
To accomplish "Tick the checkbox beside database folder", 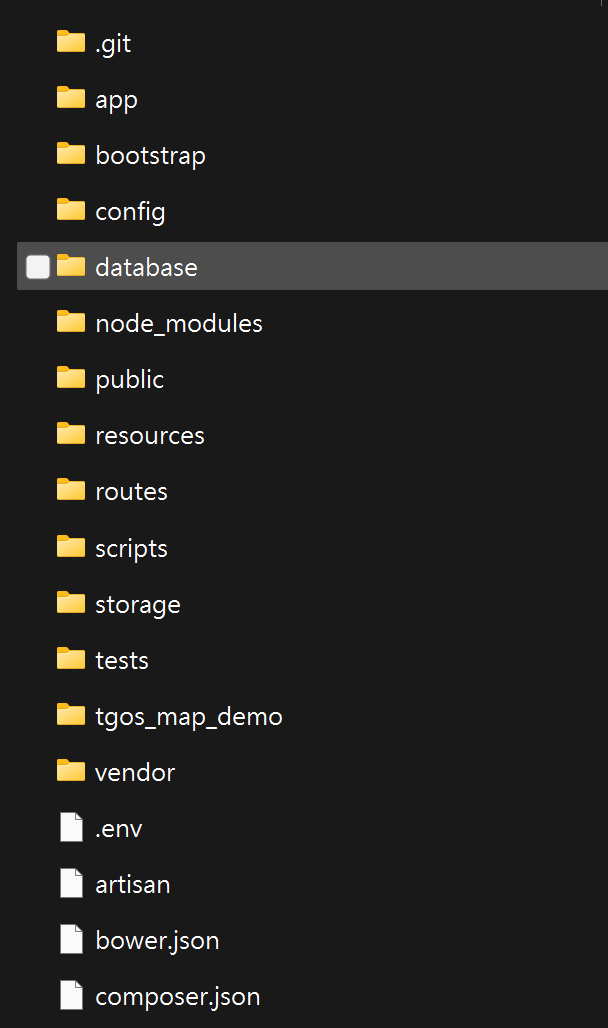I will pyautogui.click(x=38, y=267).
